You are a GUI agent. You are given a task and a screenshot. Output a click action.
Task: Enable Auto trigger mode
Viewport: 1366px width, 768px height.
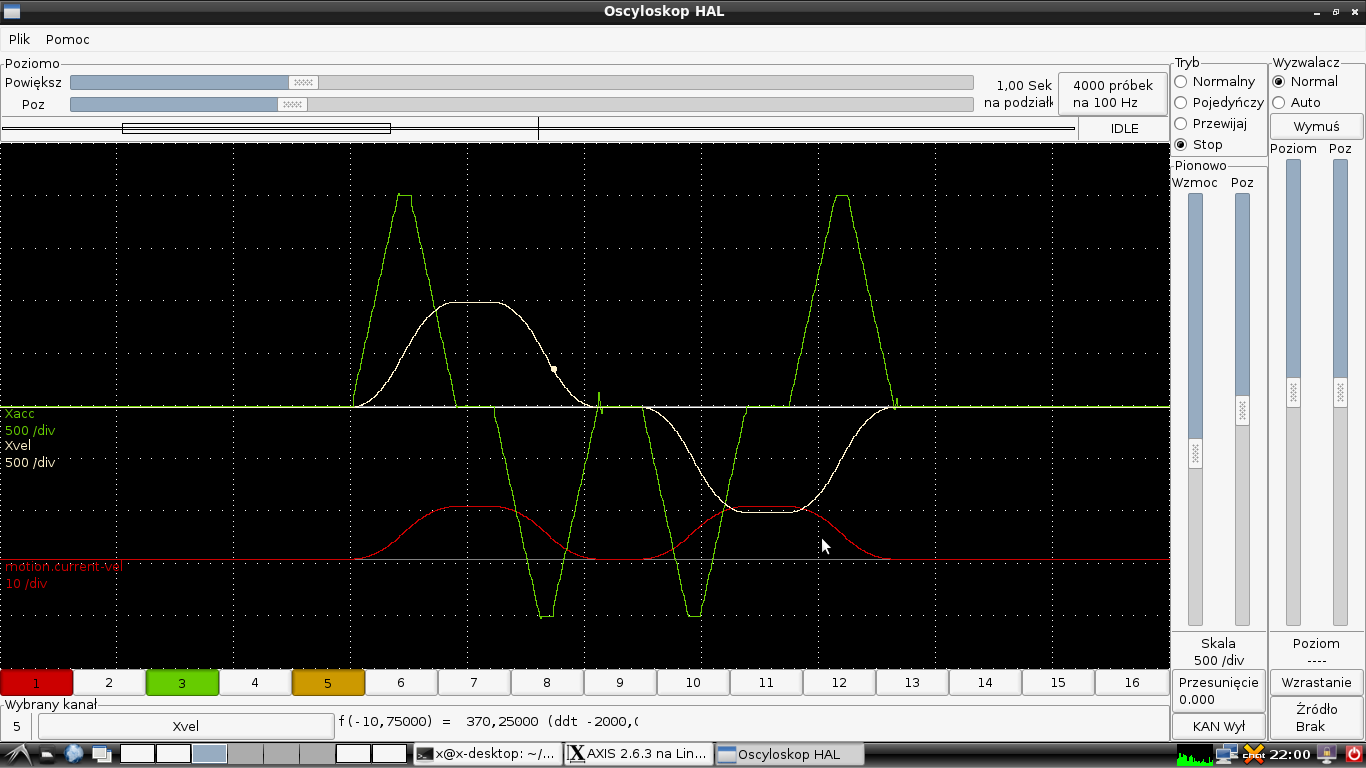[1279, 102]
